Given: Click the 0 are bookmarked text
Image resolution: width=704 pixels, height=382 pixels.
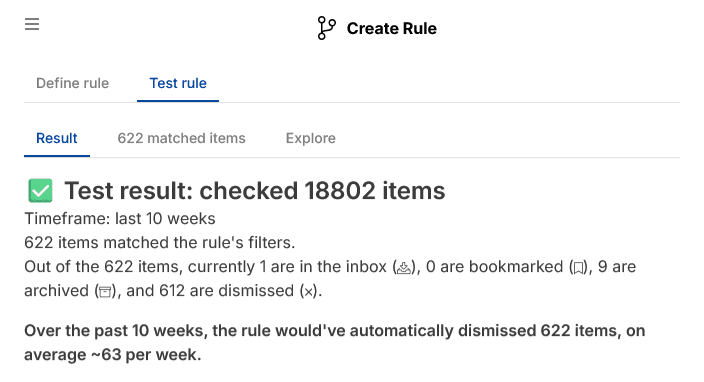Looking at the screenshot, I should click(494, 267).
